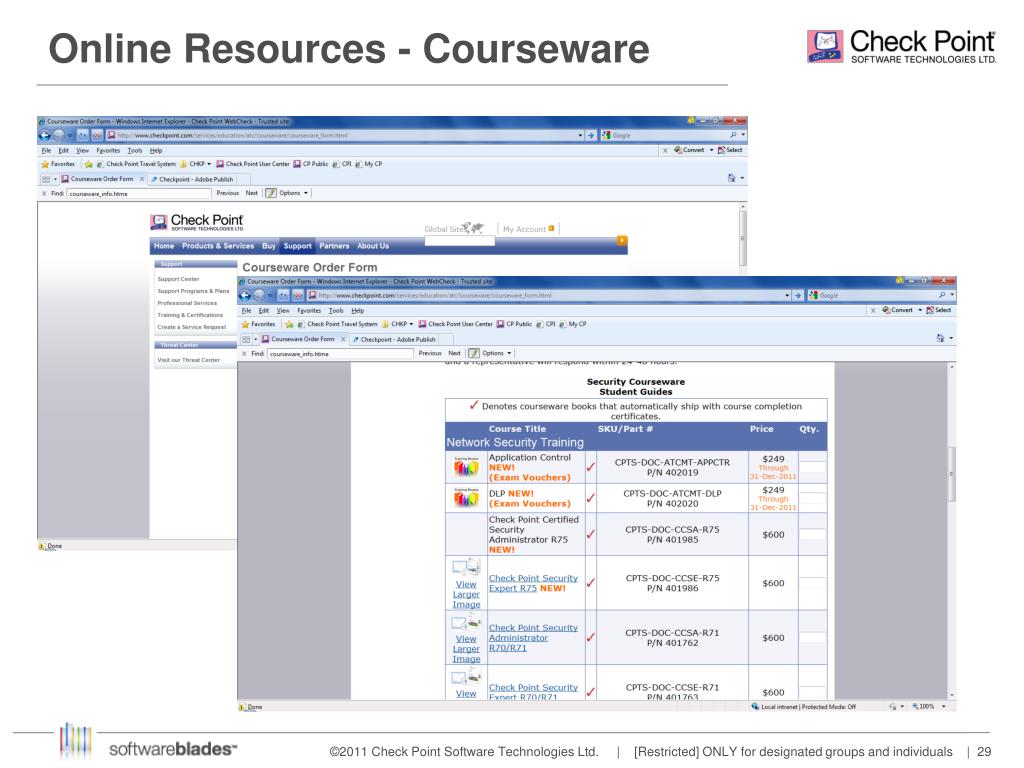Open the Options dropdown in the front window find bar

click(509, 353)
